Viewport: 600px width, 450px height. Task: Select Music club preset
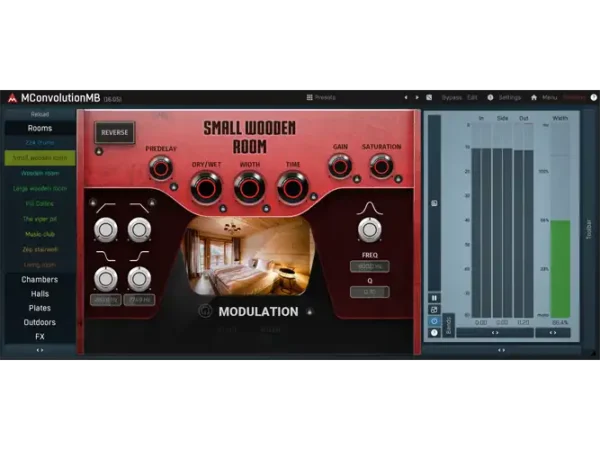[x=40, y=234]
